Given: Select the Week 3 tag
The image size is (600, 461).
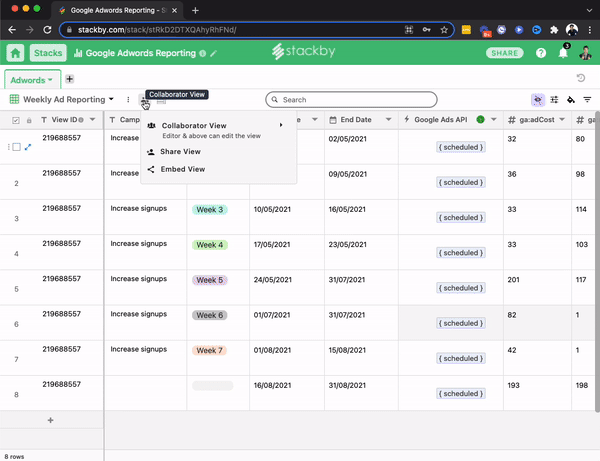Looking at the screenshot, I should pyautogui.click(x=210, y=210).
